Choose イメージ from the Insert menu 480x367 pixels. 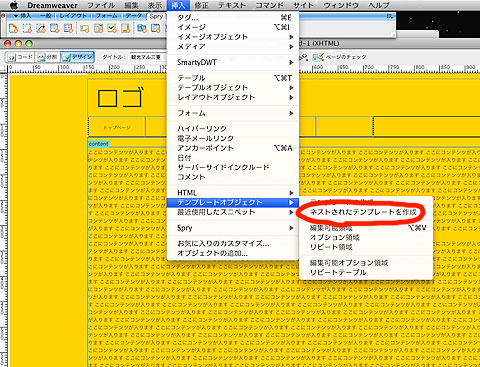point(233,27)
